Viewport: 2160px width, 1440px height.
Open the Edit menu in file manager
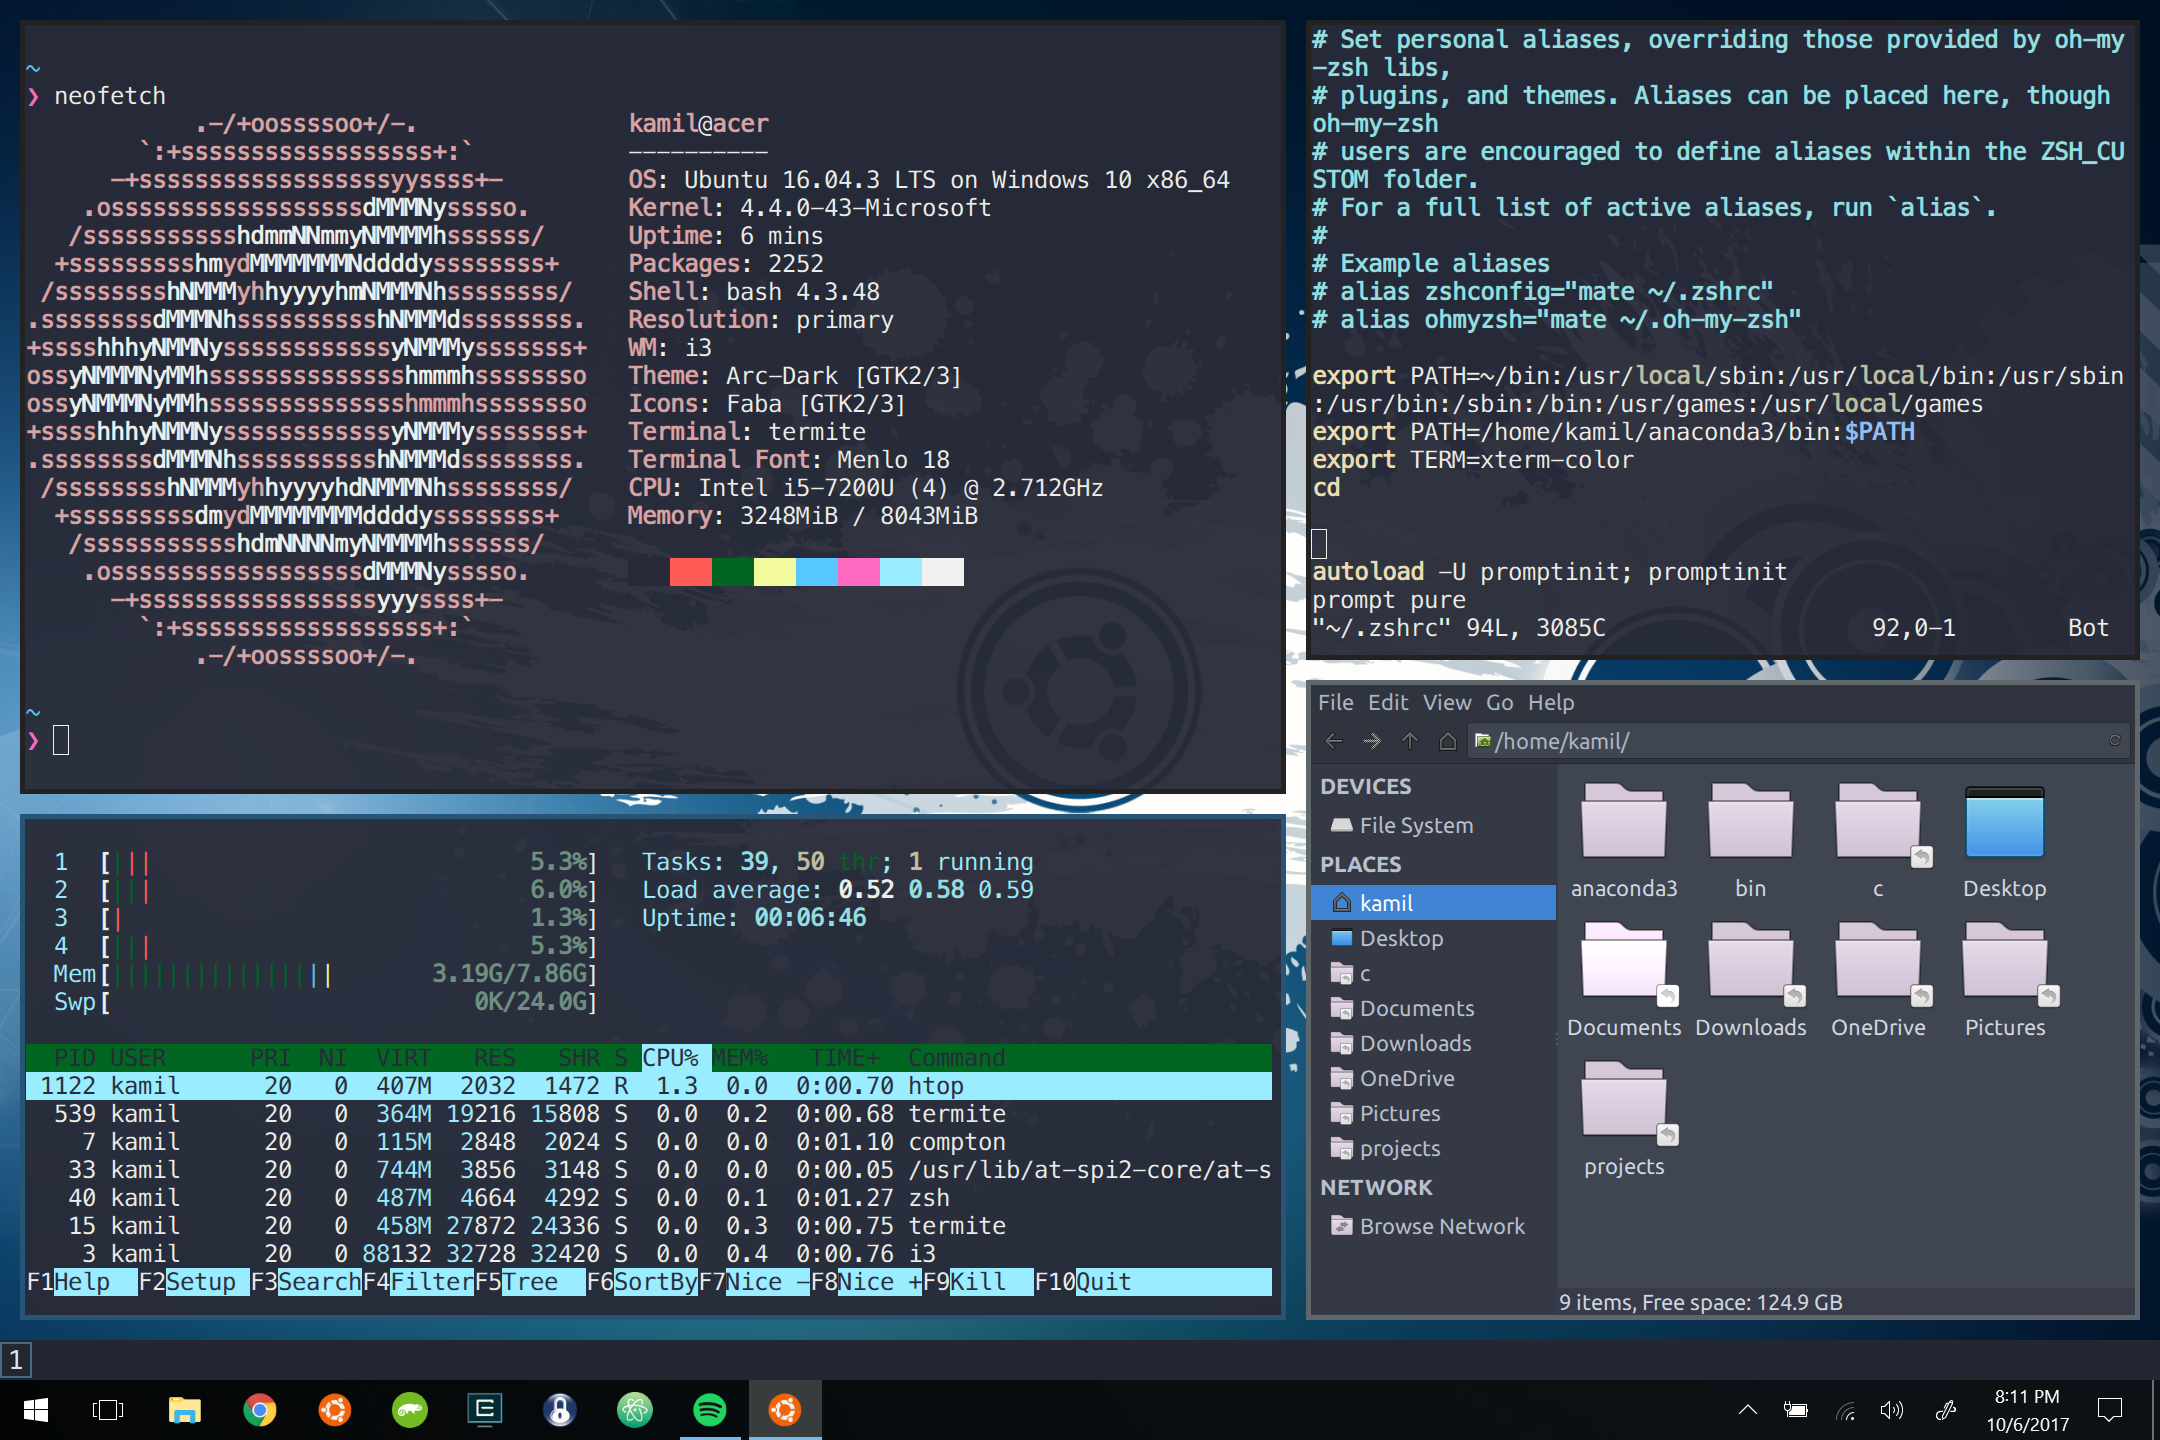point(1388,702)
